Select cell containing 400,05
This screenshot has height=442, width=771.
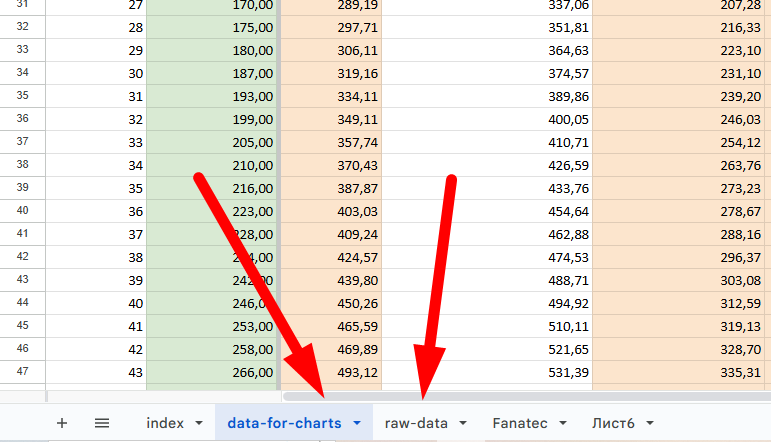tap(487, 119)
